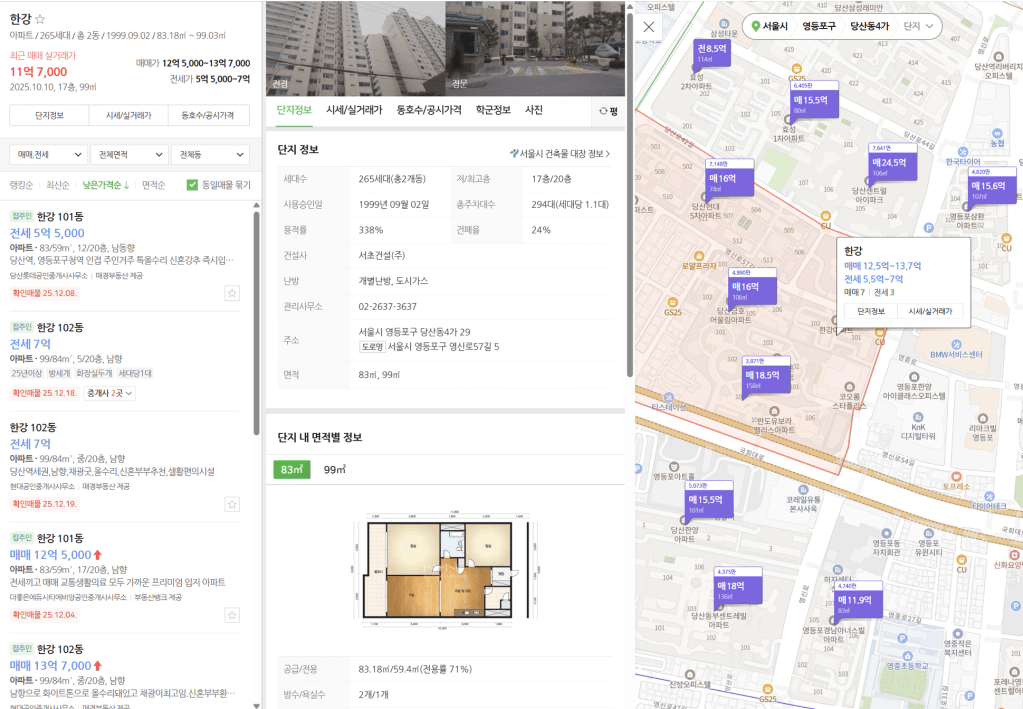The width and height of the screenshot is (1023, 709).
Task: Switch the floor plan to 99㎡
Action: coord(333,469)
